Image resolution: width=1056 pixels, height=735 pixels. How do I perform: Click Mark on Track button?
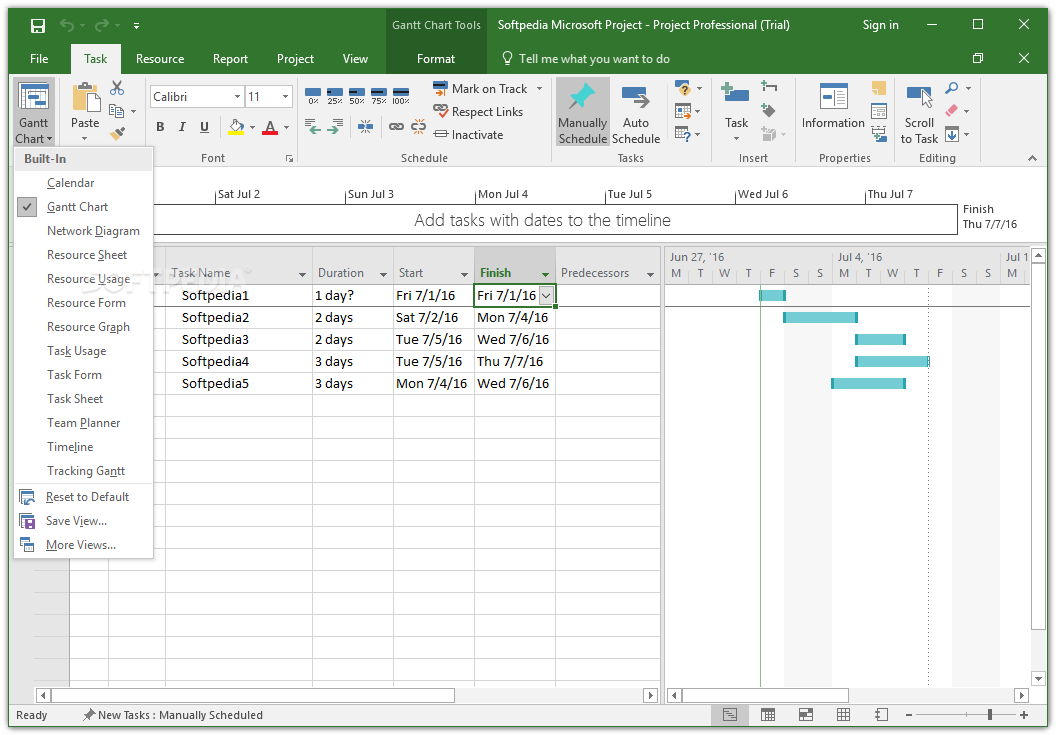click(481, 88)
